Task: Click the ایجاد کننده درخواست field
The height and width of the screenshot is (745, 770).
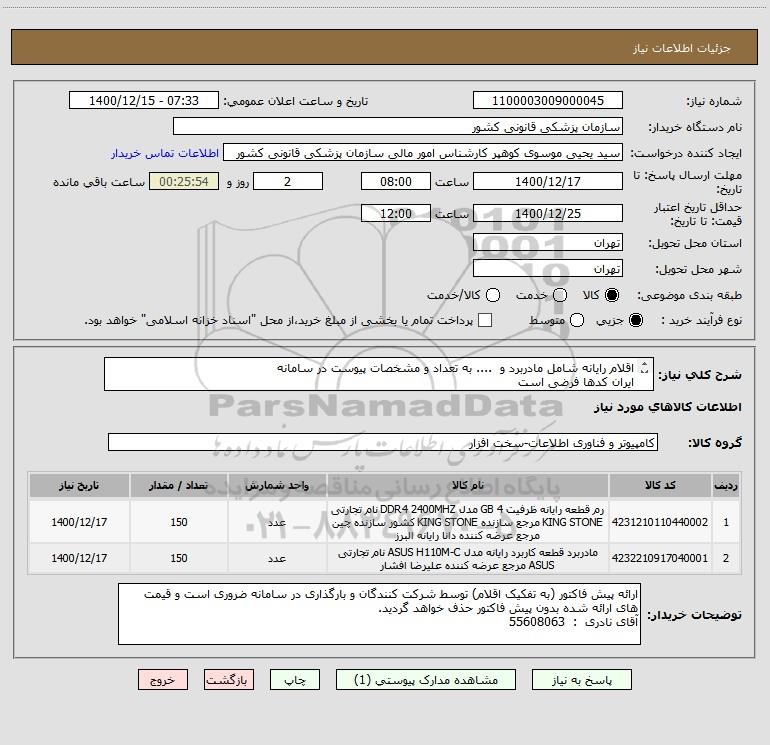Action: [x=423, y=152]
